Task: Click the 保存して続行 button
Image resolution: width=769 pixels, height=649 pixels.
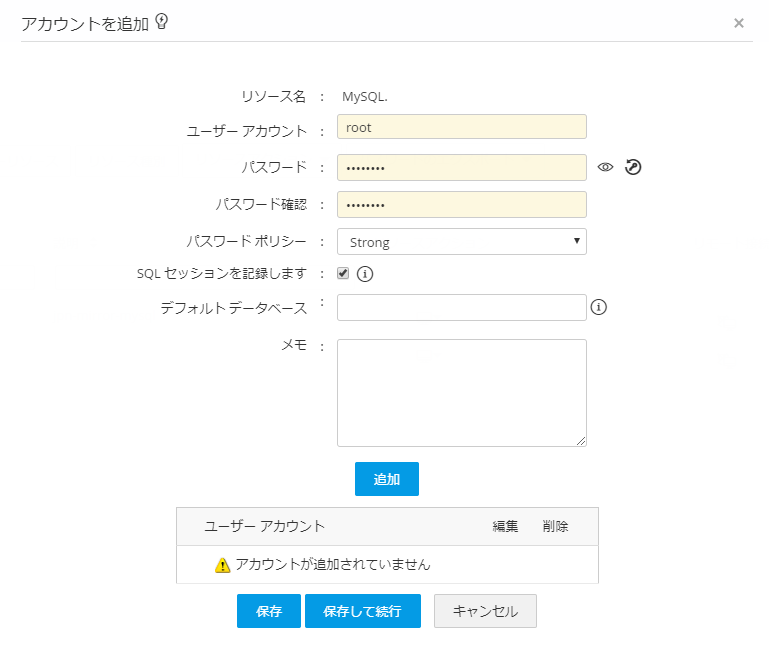Action: (x=362, y=611)
